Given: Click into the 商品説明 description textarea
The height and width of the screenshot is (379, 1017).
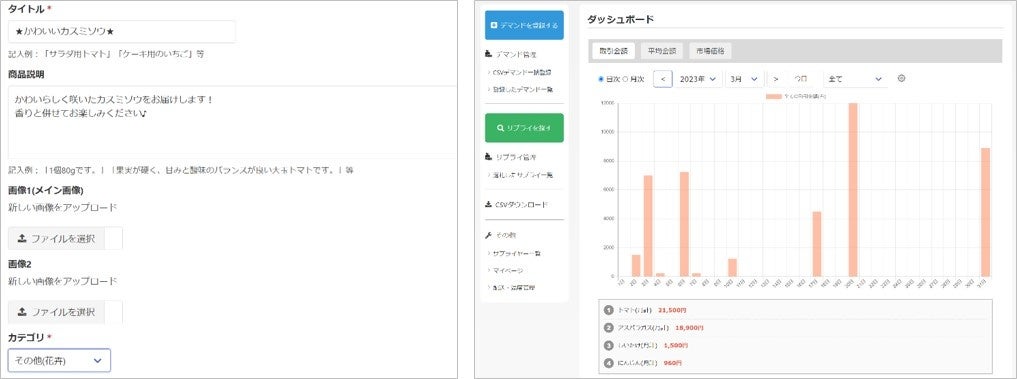Looking at the screenshot, I should pyautogui.click(x=232, y=121).
